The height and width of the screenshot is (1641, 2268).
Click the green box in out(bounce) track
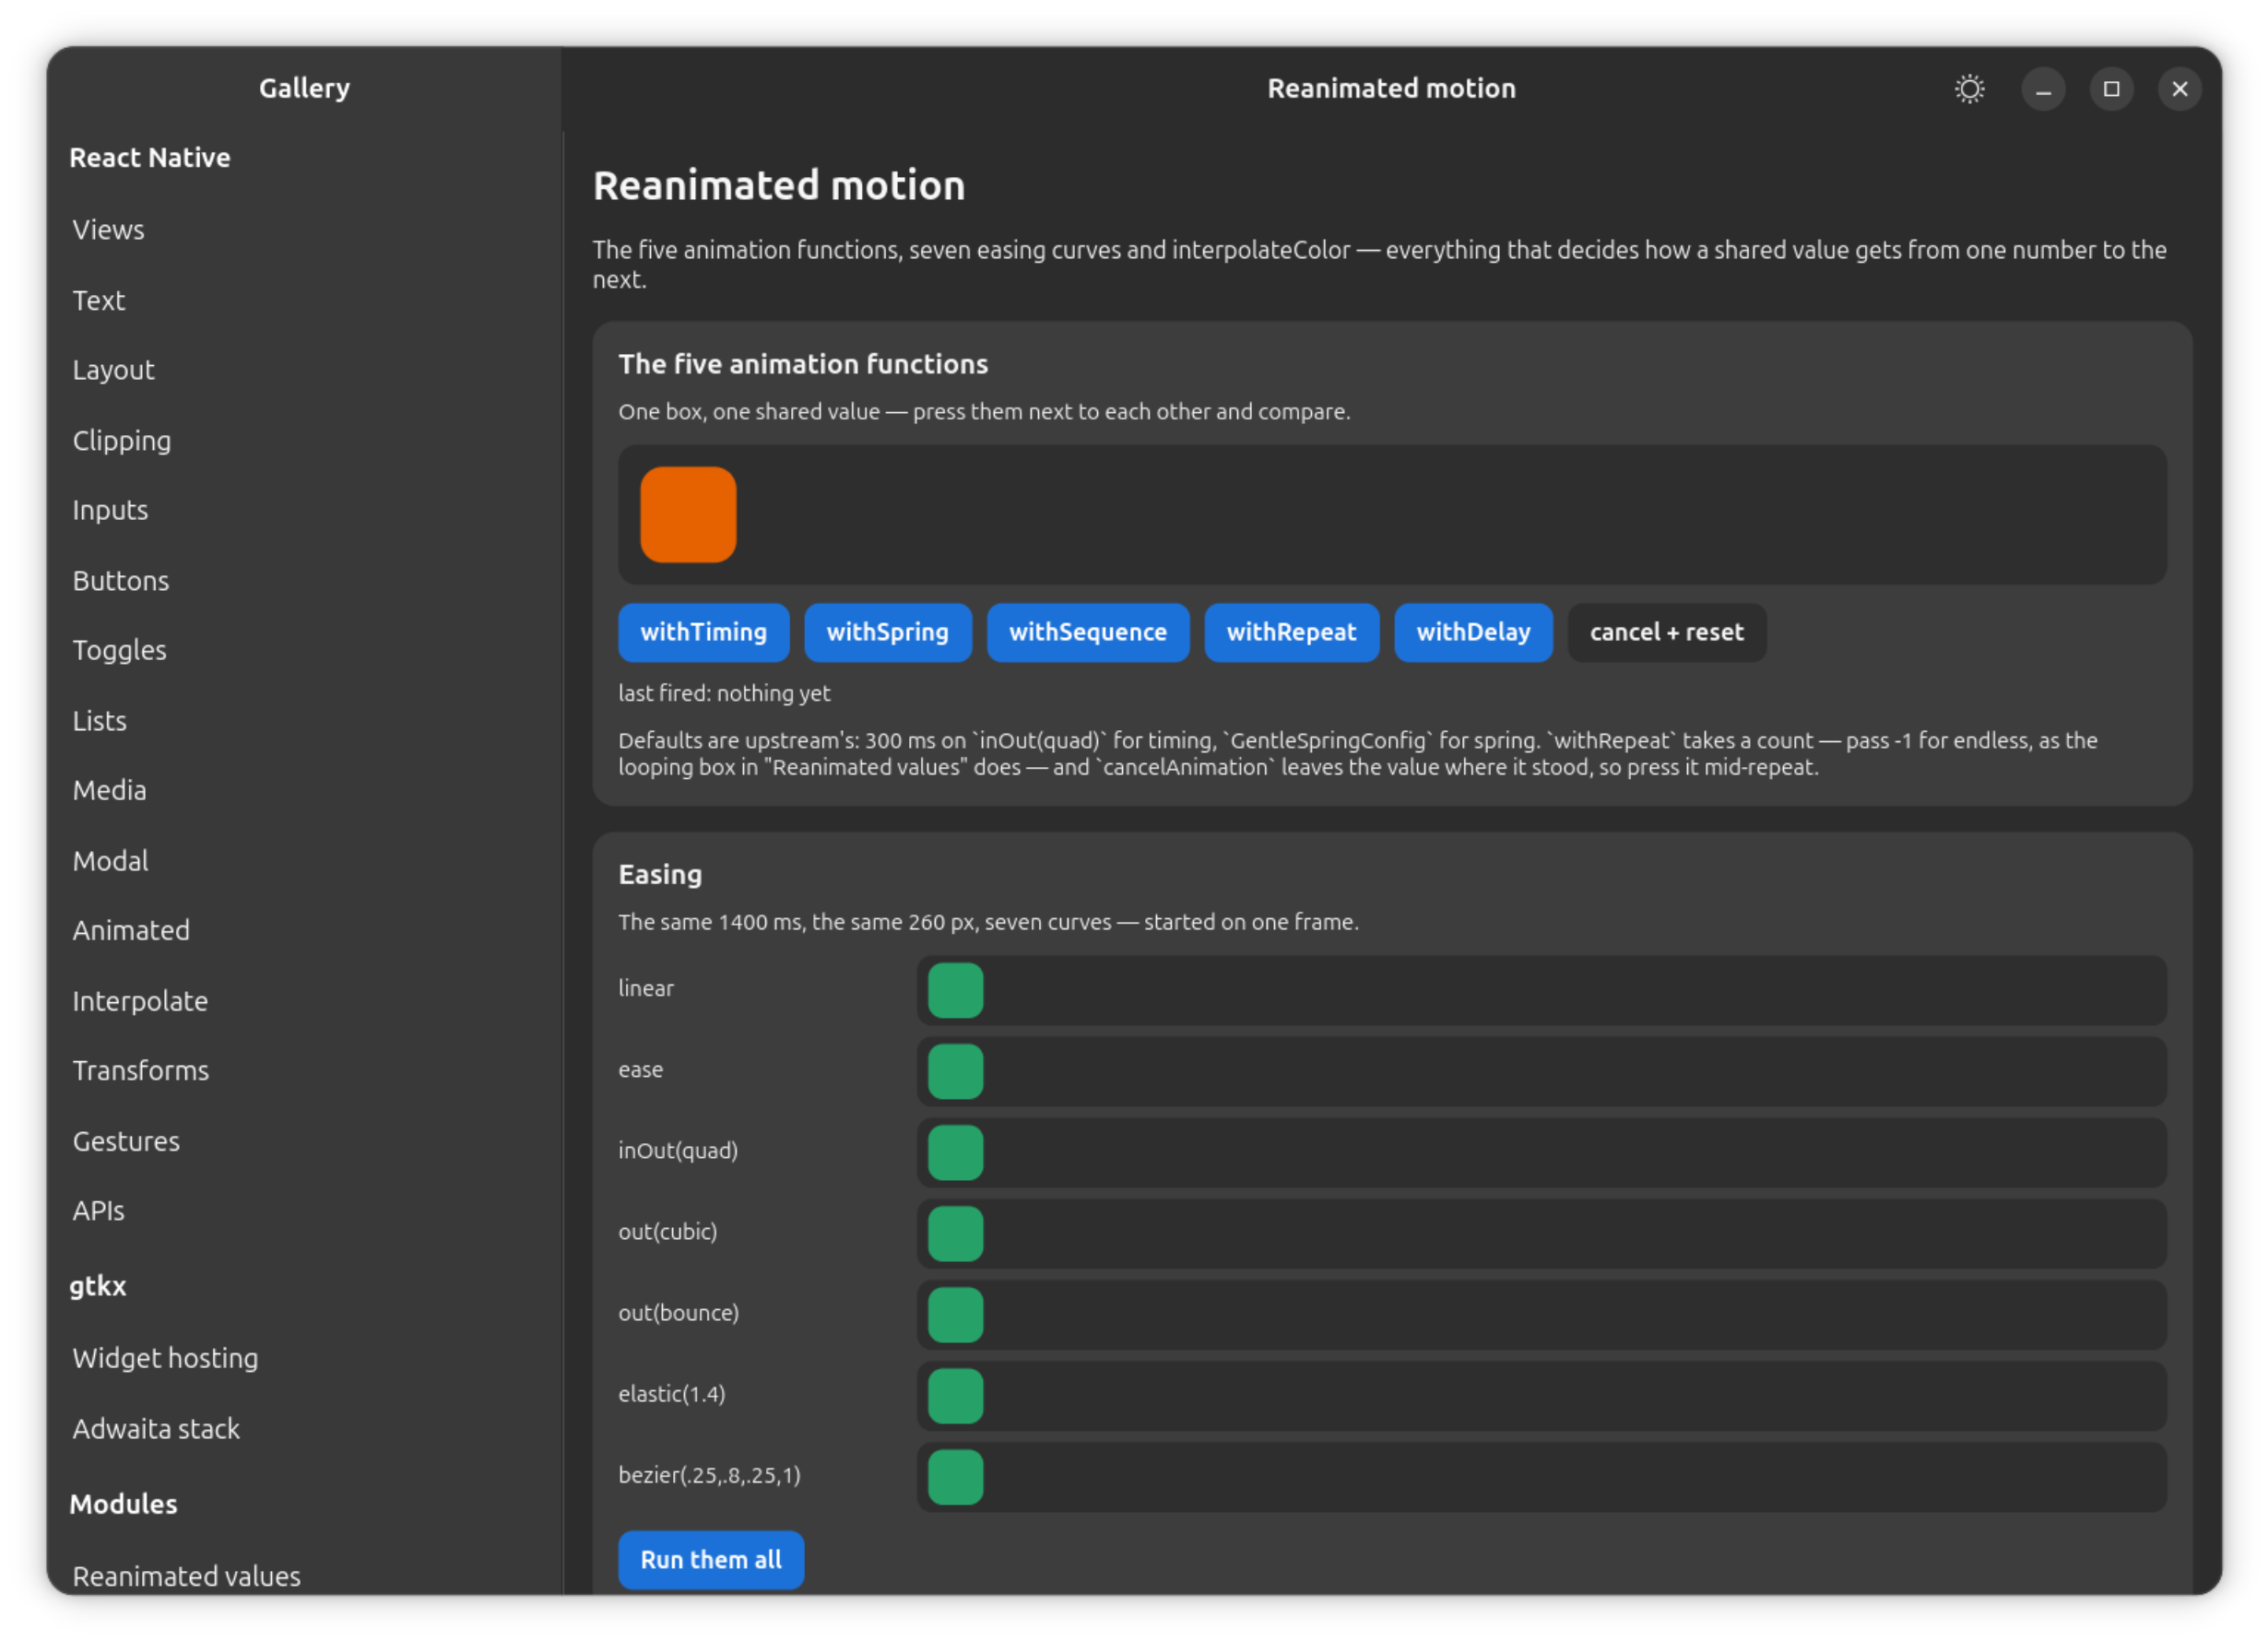(x=955, y=1314)
